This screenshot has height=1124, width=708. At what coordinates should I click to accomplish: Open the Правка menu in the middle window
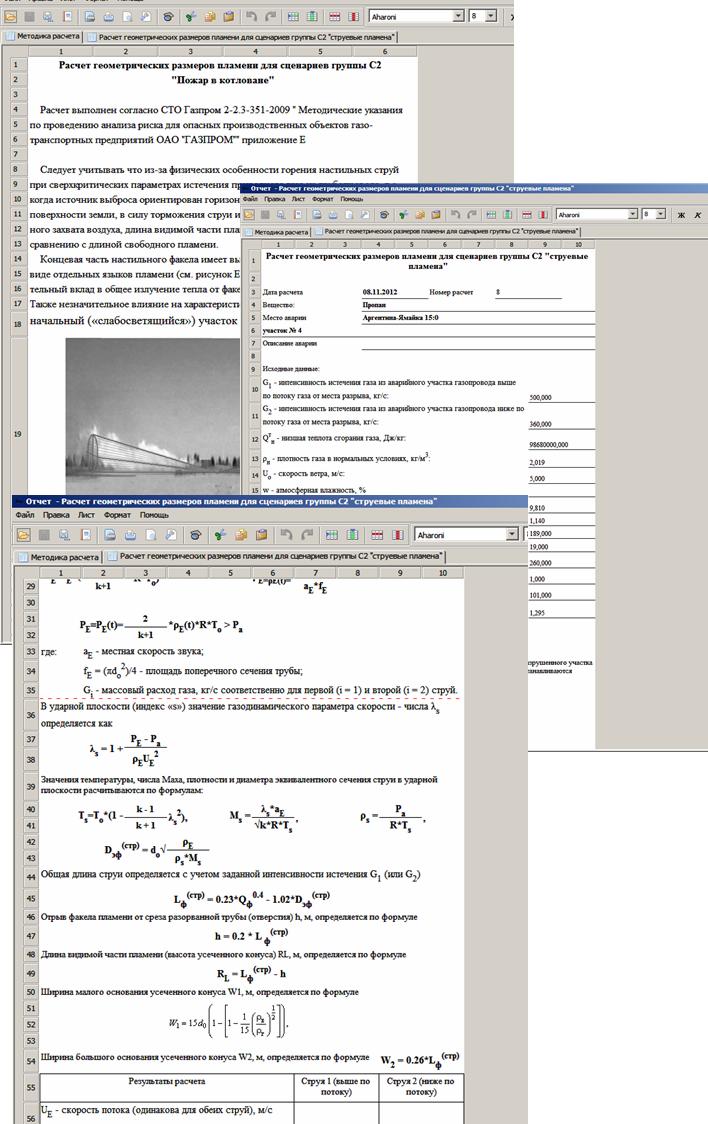click(x=274, y=200)
